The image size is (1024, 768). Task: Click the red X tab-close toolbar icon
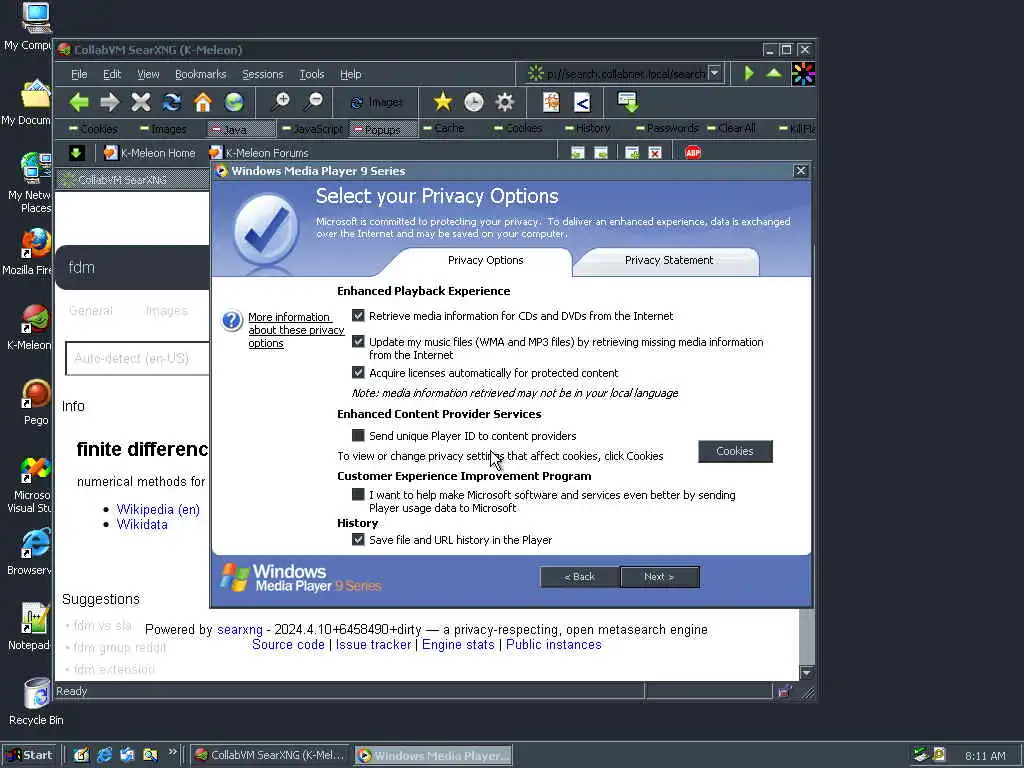(x=655, y=153)
